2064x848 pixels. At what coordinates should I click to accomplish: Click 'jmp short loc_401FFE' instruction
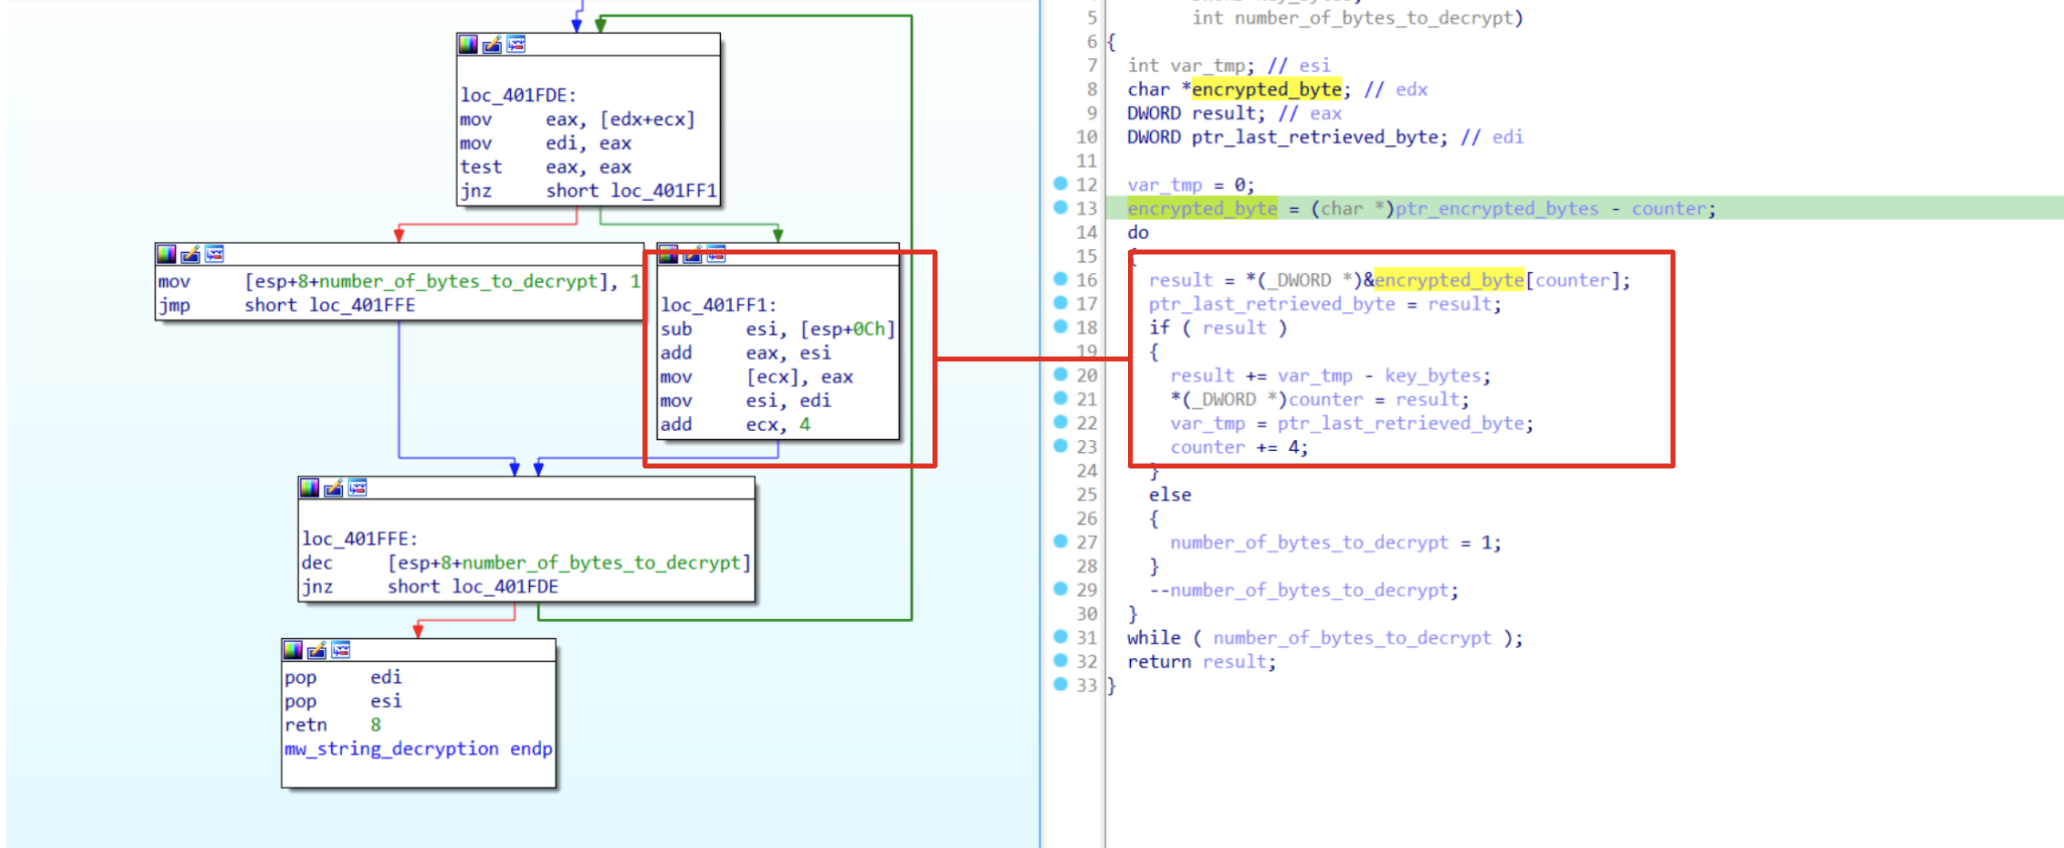click(286, 305)
